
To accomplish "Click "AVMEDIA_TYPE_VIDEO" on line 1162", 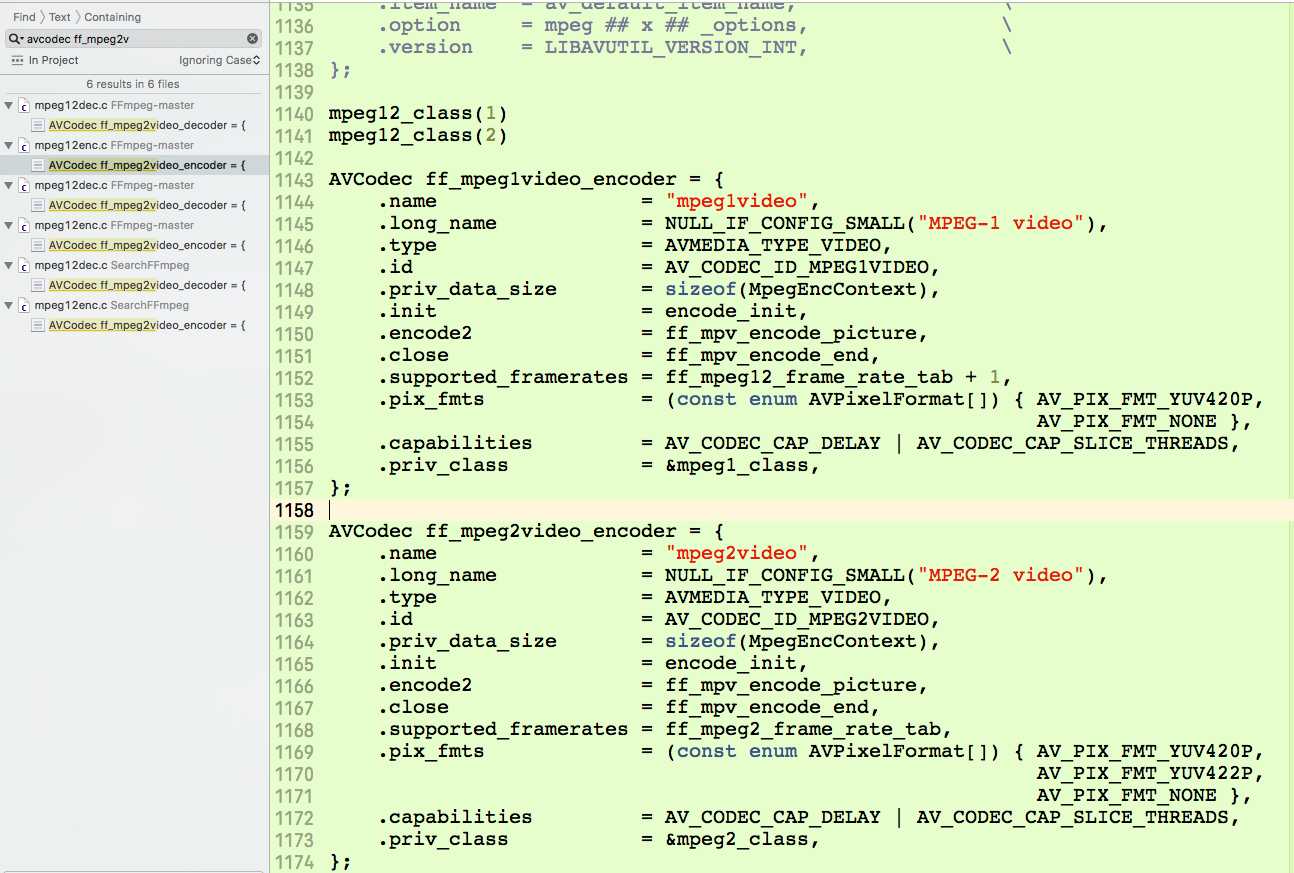I will [773, 598].
